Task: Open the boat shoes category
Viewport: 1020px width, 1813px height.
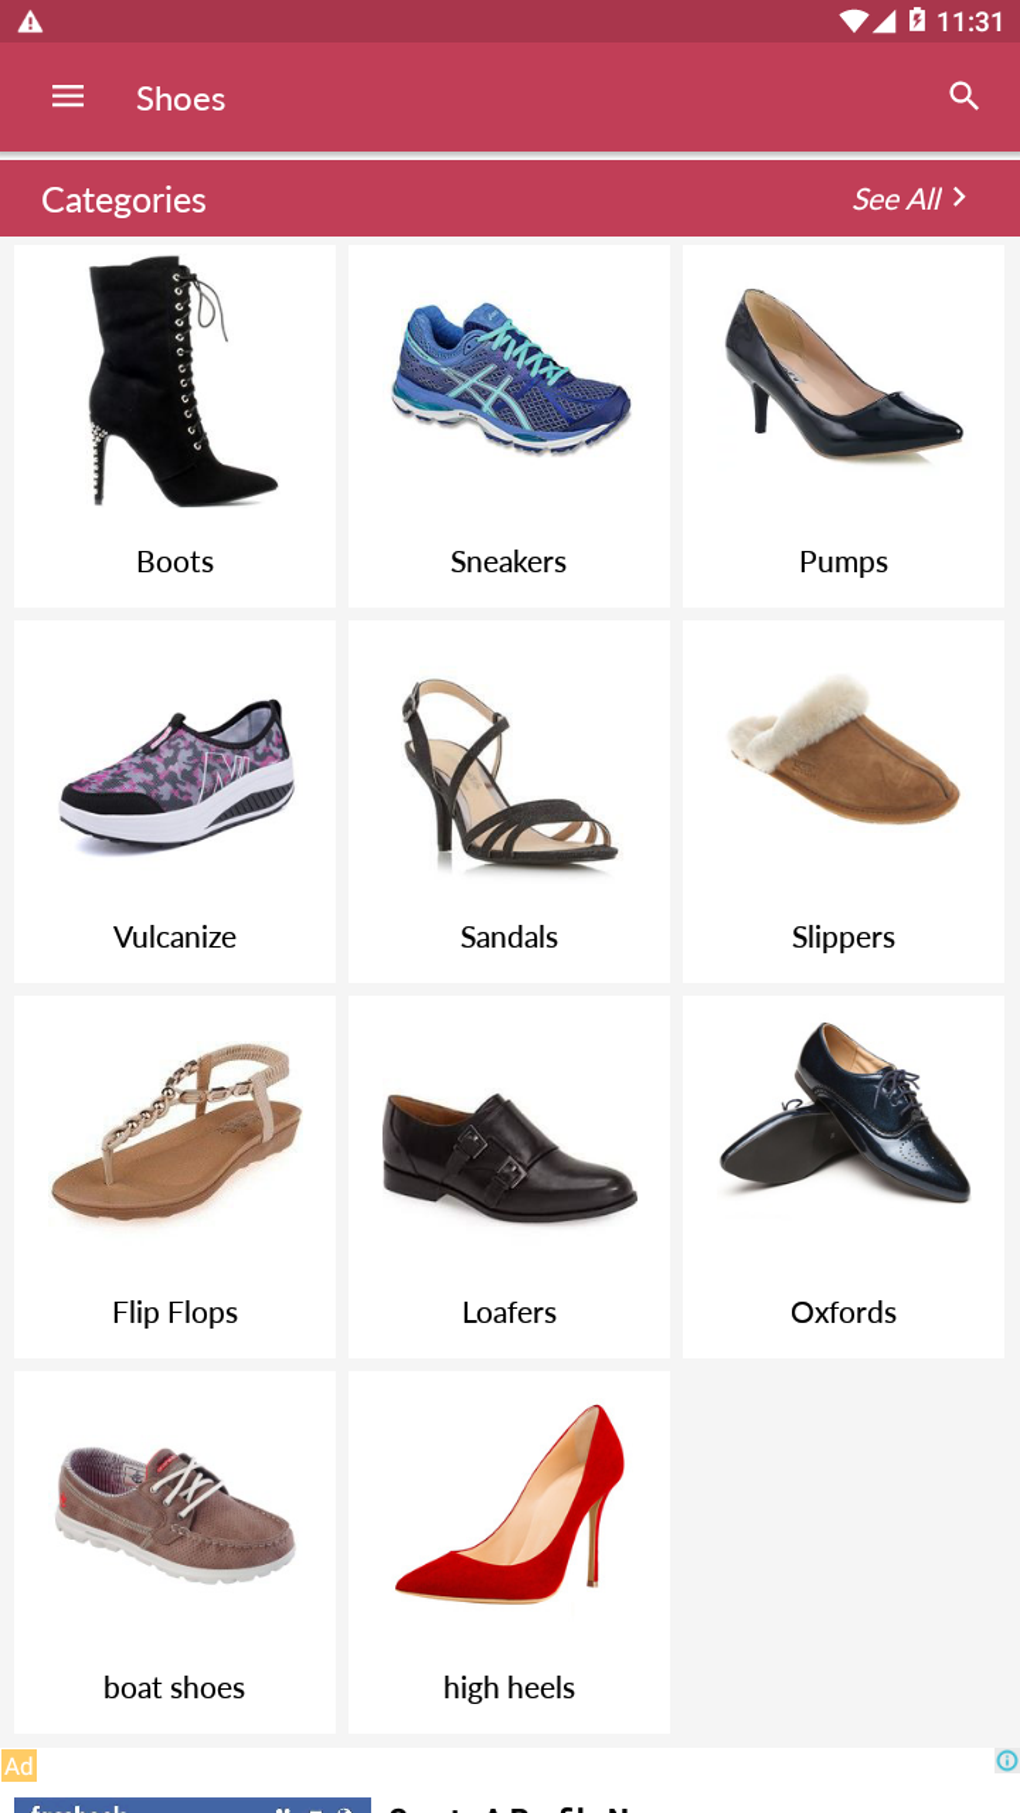Action: 175,1552
